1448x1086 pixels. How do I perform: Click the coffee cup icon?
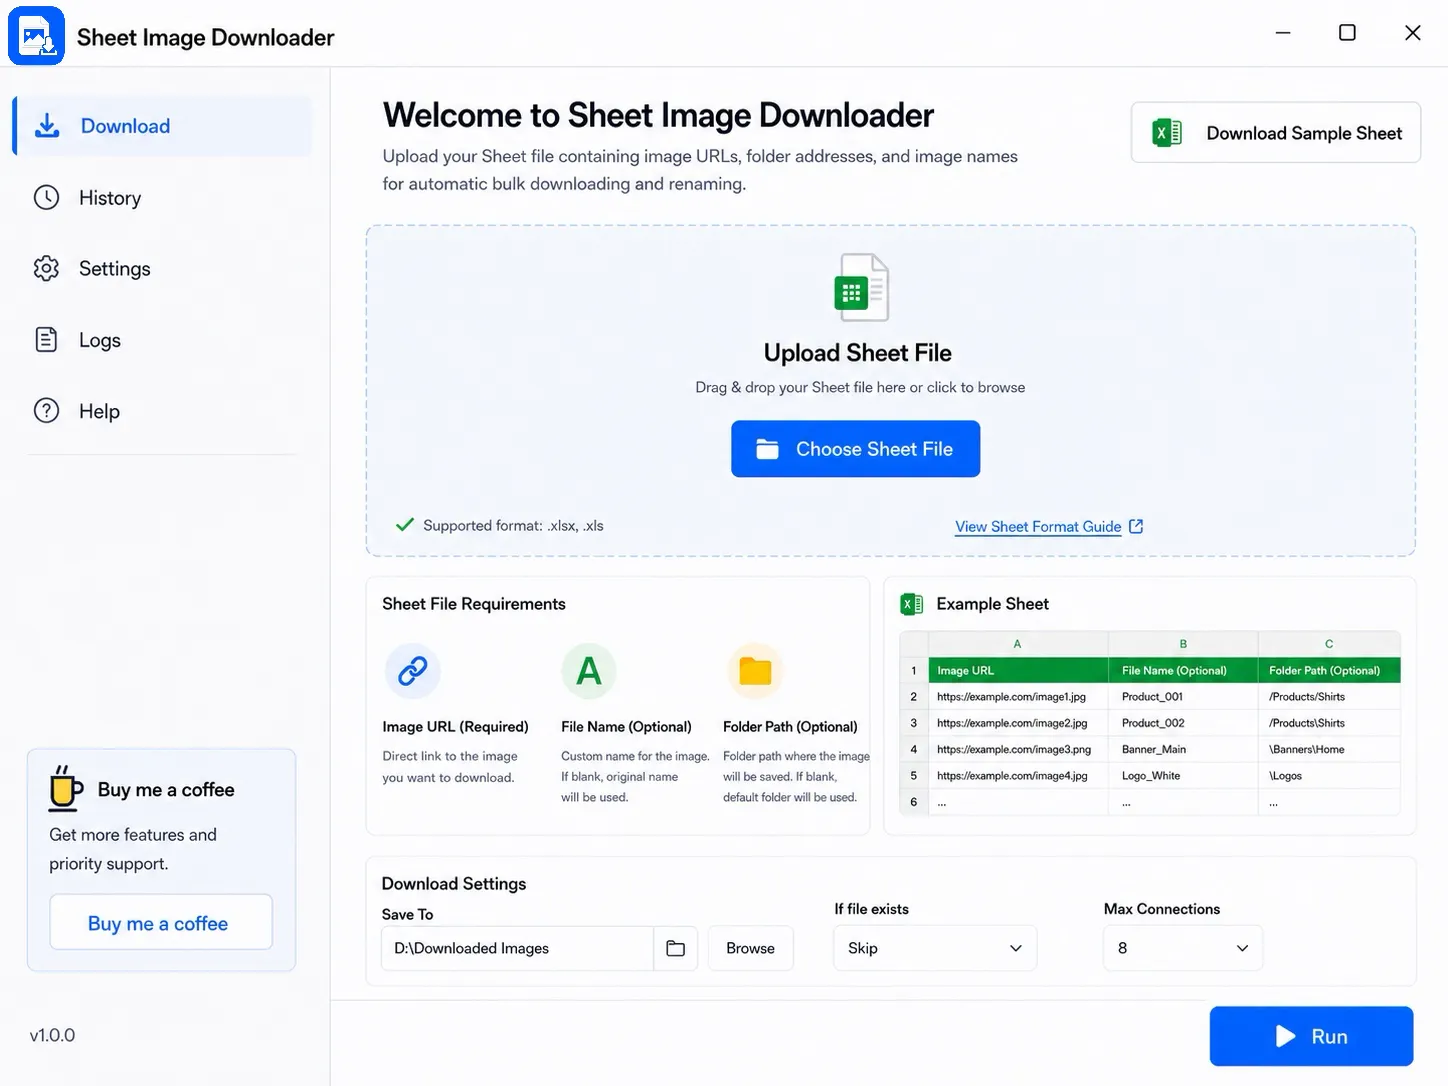pyautogui.click(x=66, y=788)
